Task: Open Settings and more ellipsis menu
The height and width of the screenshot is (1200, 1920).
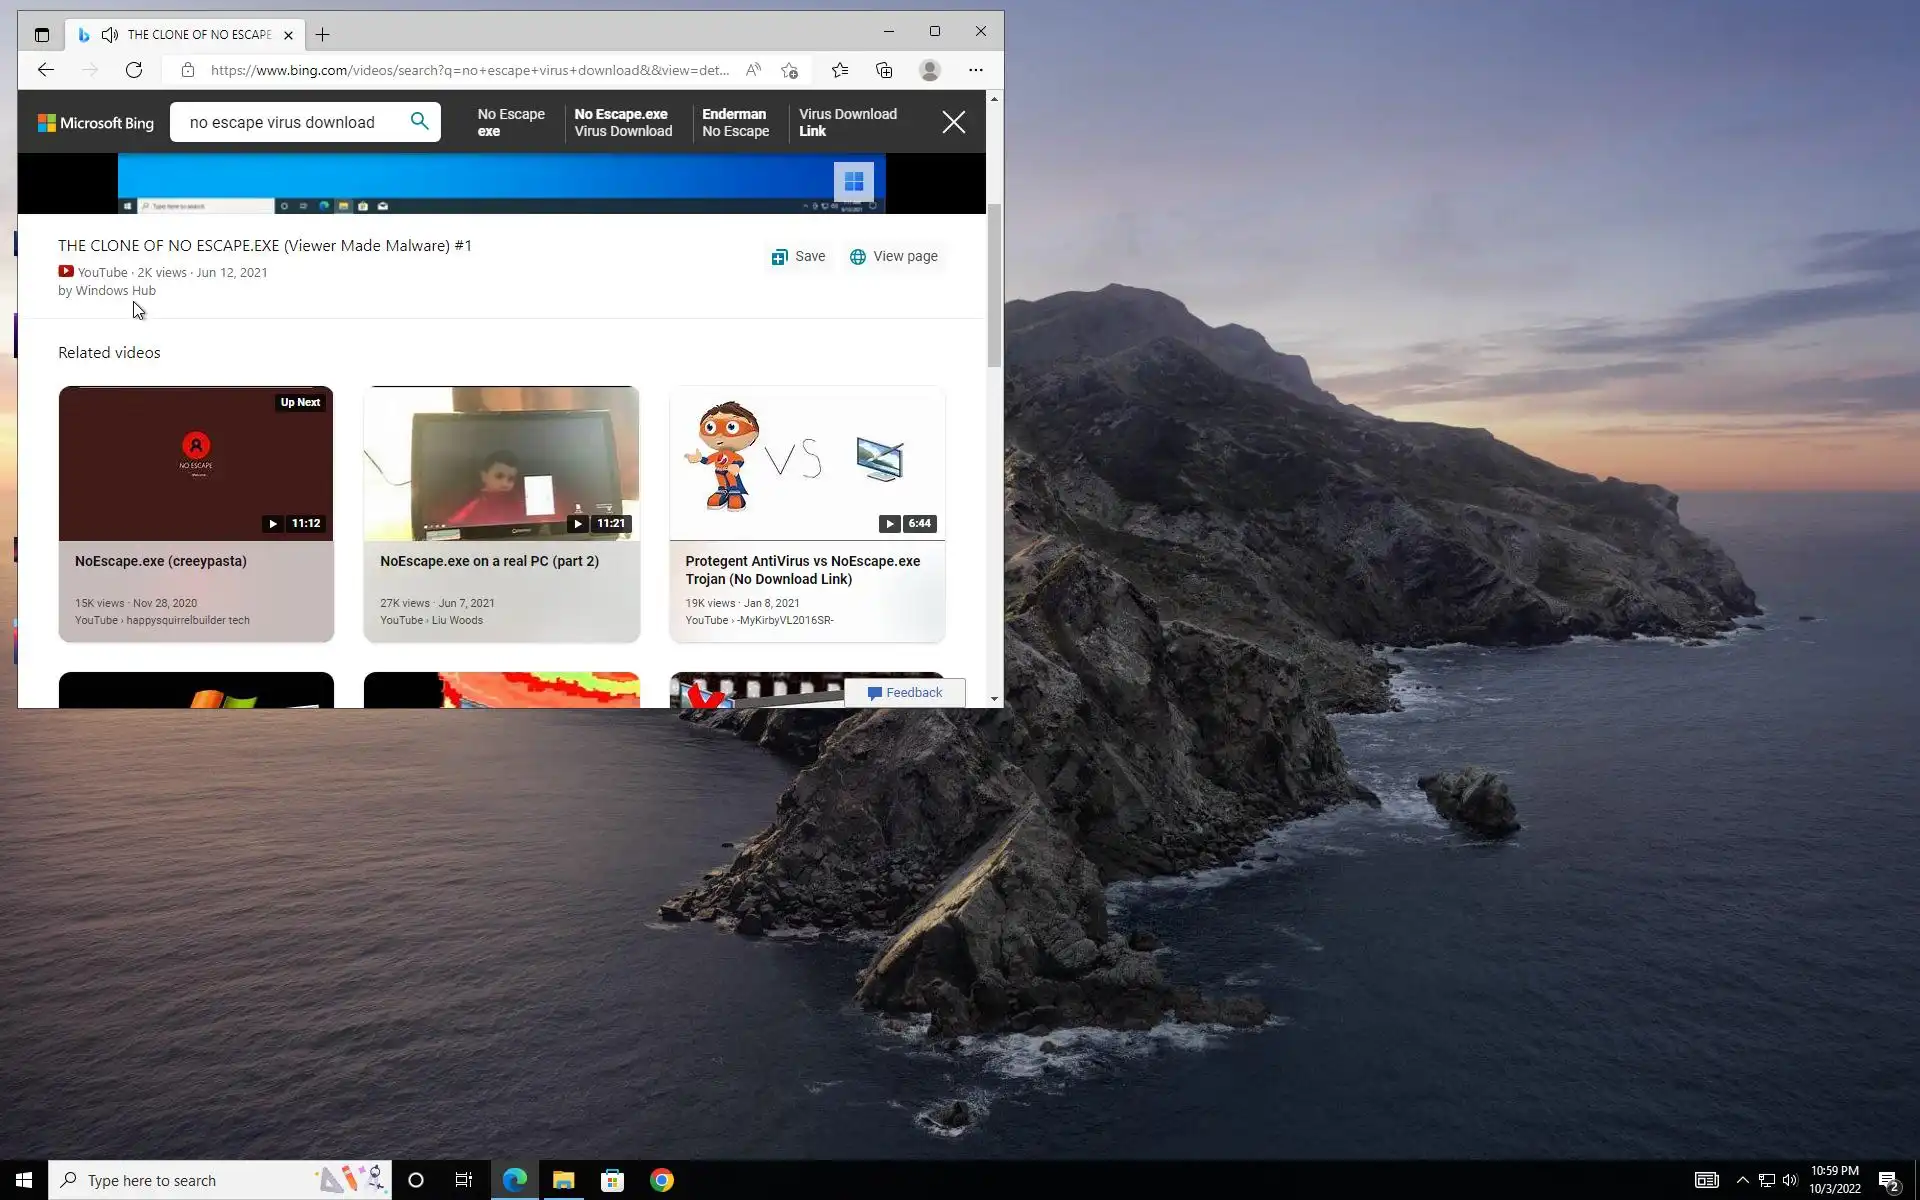Action: pyautogui.click(x=976, y=70)
